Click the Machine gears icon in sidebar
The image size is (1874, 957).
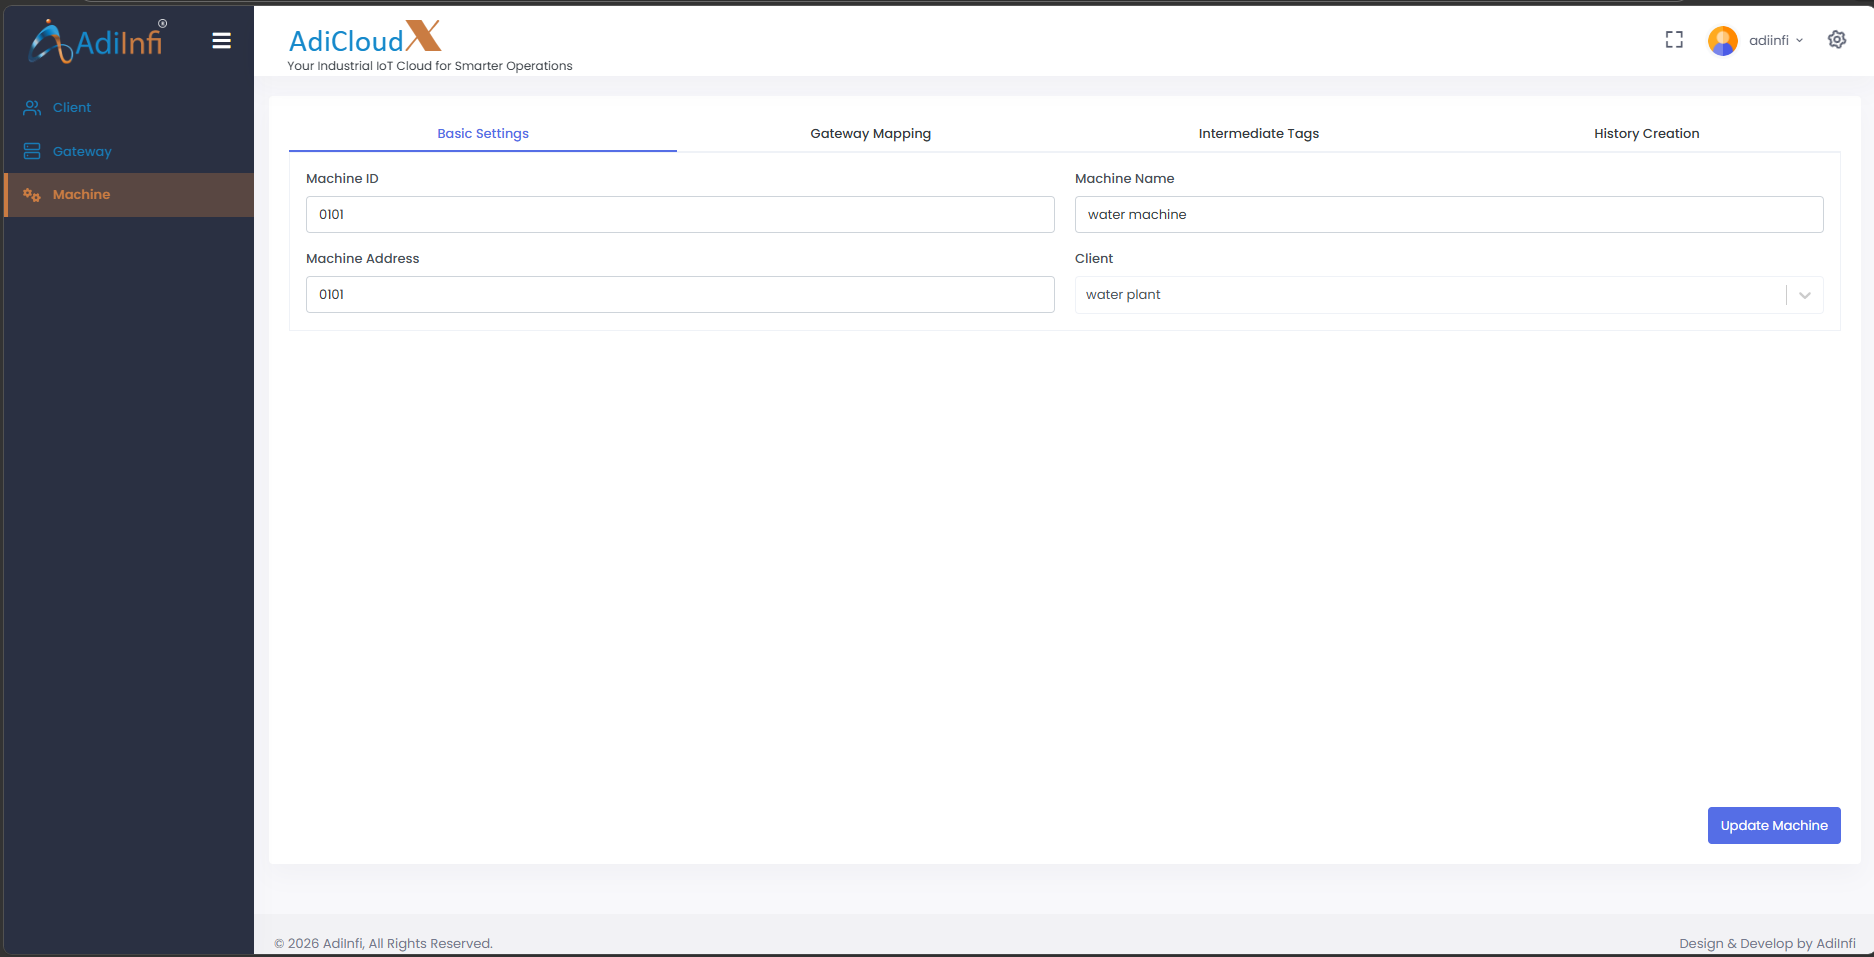coord(32,195)
